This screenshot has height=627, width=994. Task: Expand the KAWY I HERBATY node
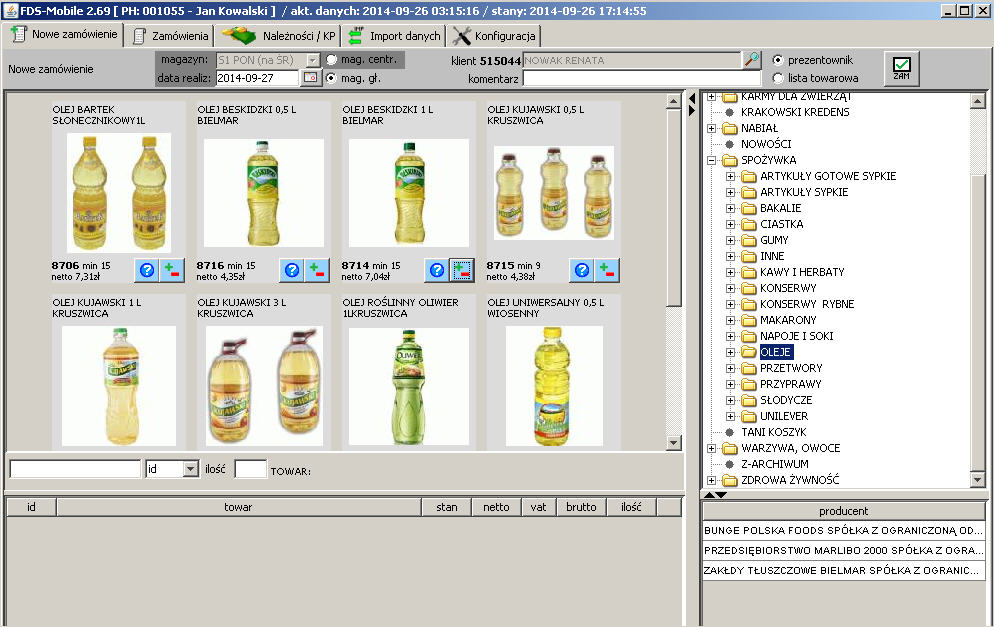point(730,272)
